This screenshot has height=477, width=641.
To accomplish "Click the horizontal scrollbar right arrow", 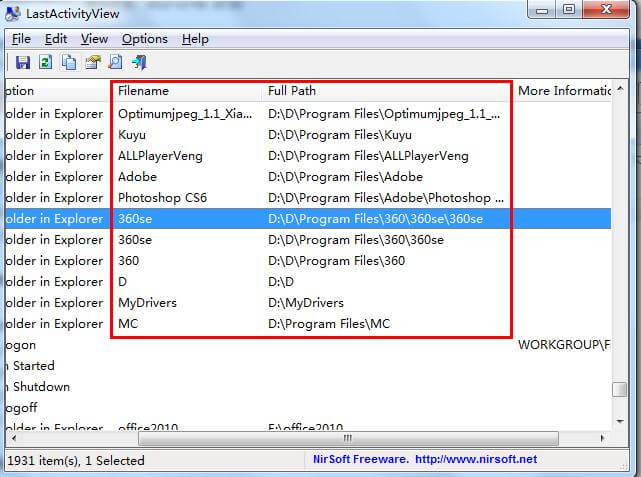I will pos(603,439).
